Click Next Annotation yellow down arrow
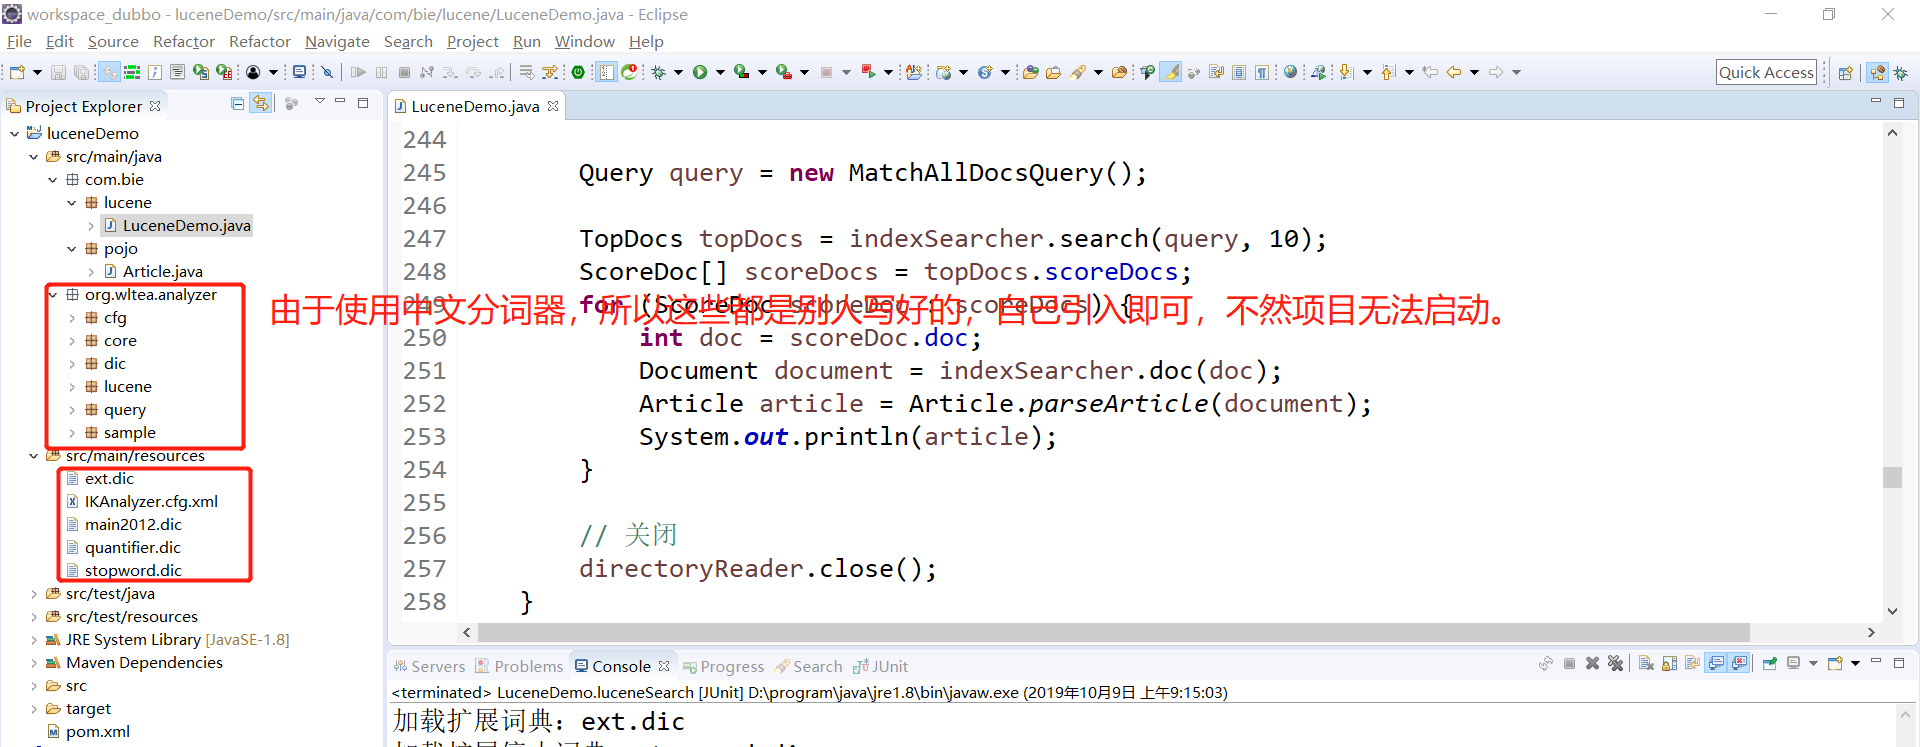The height and width of the screenshot is (747, 1920). coord(1346,72)
